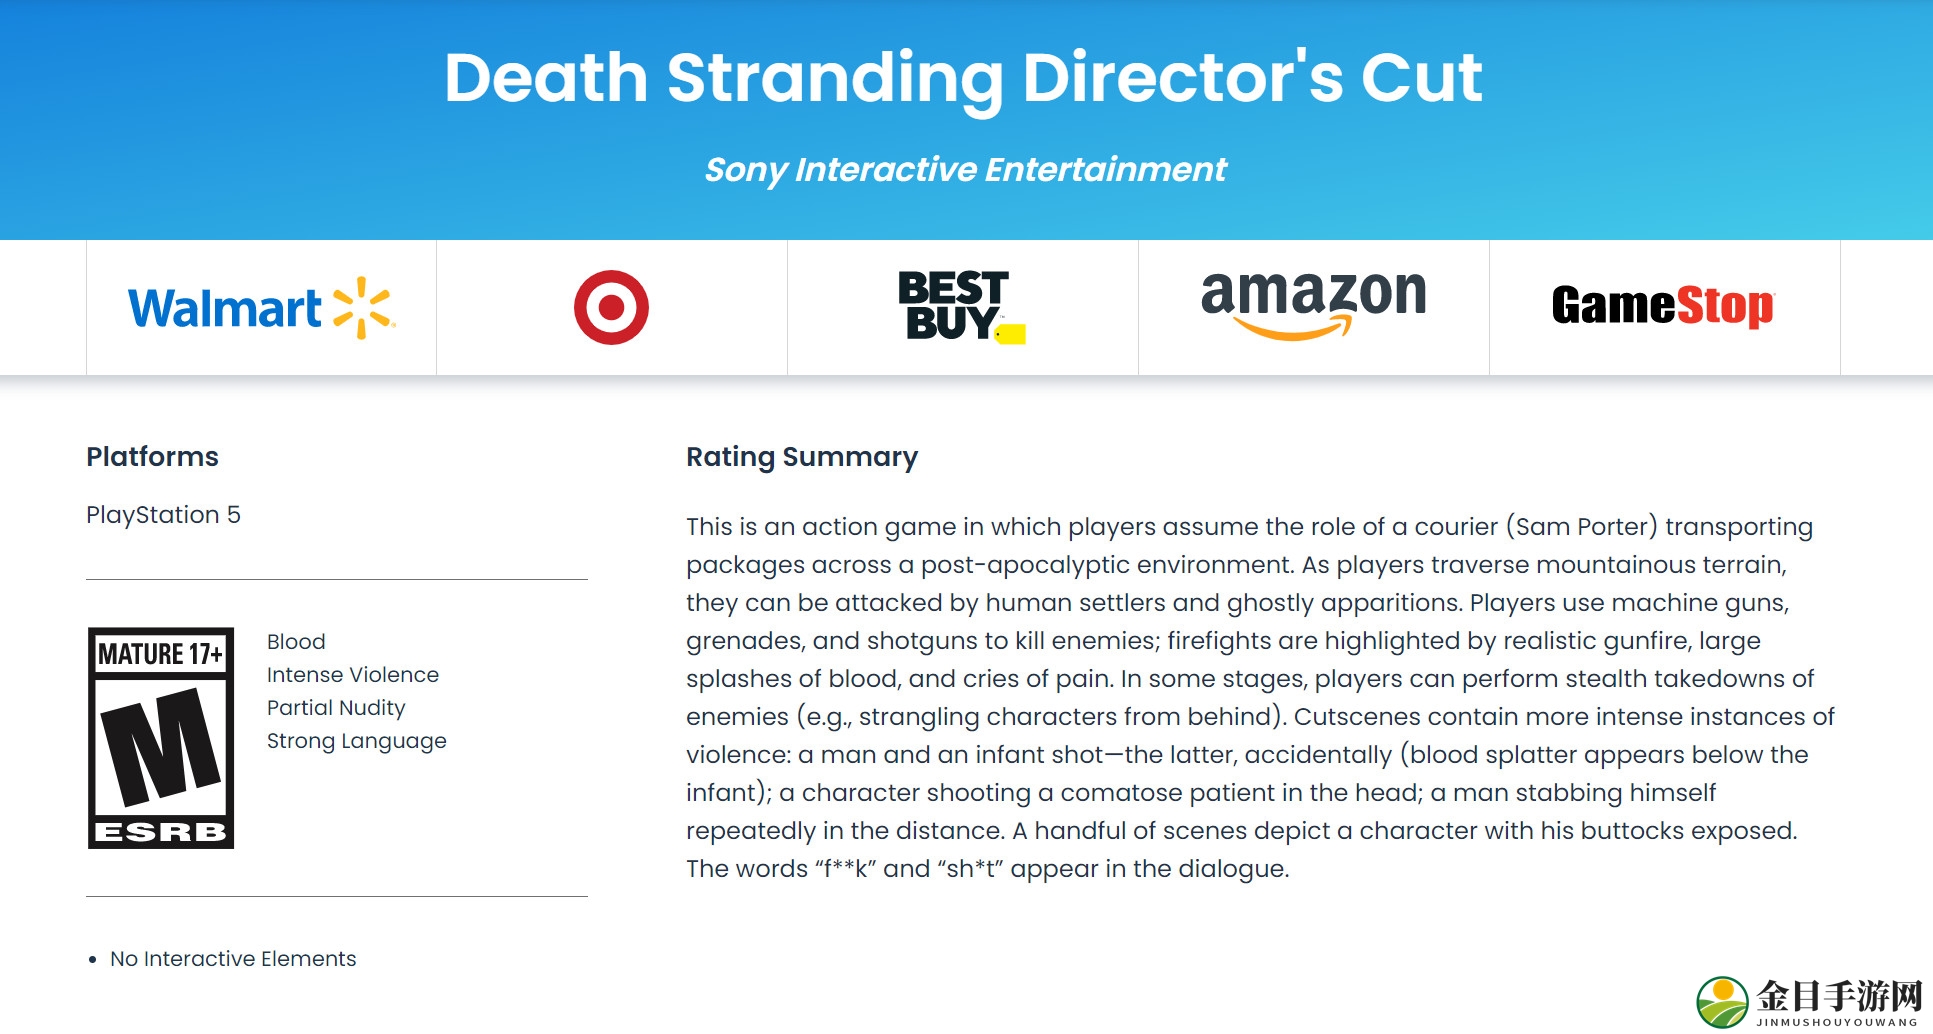The width and height of the screenshot is (1933, 1034).
Task: Click the Rating Summary heading
Action: [x=802, y=457]
